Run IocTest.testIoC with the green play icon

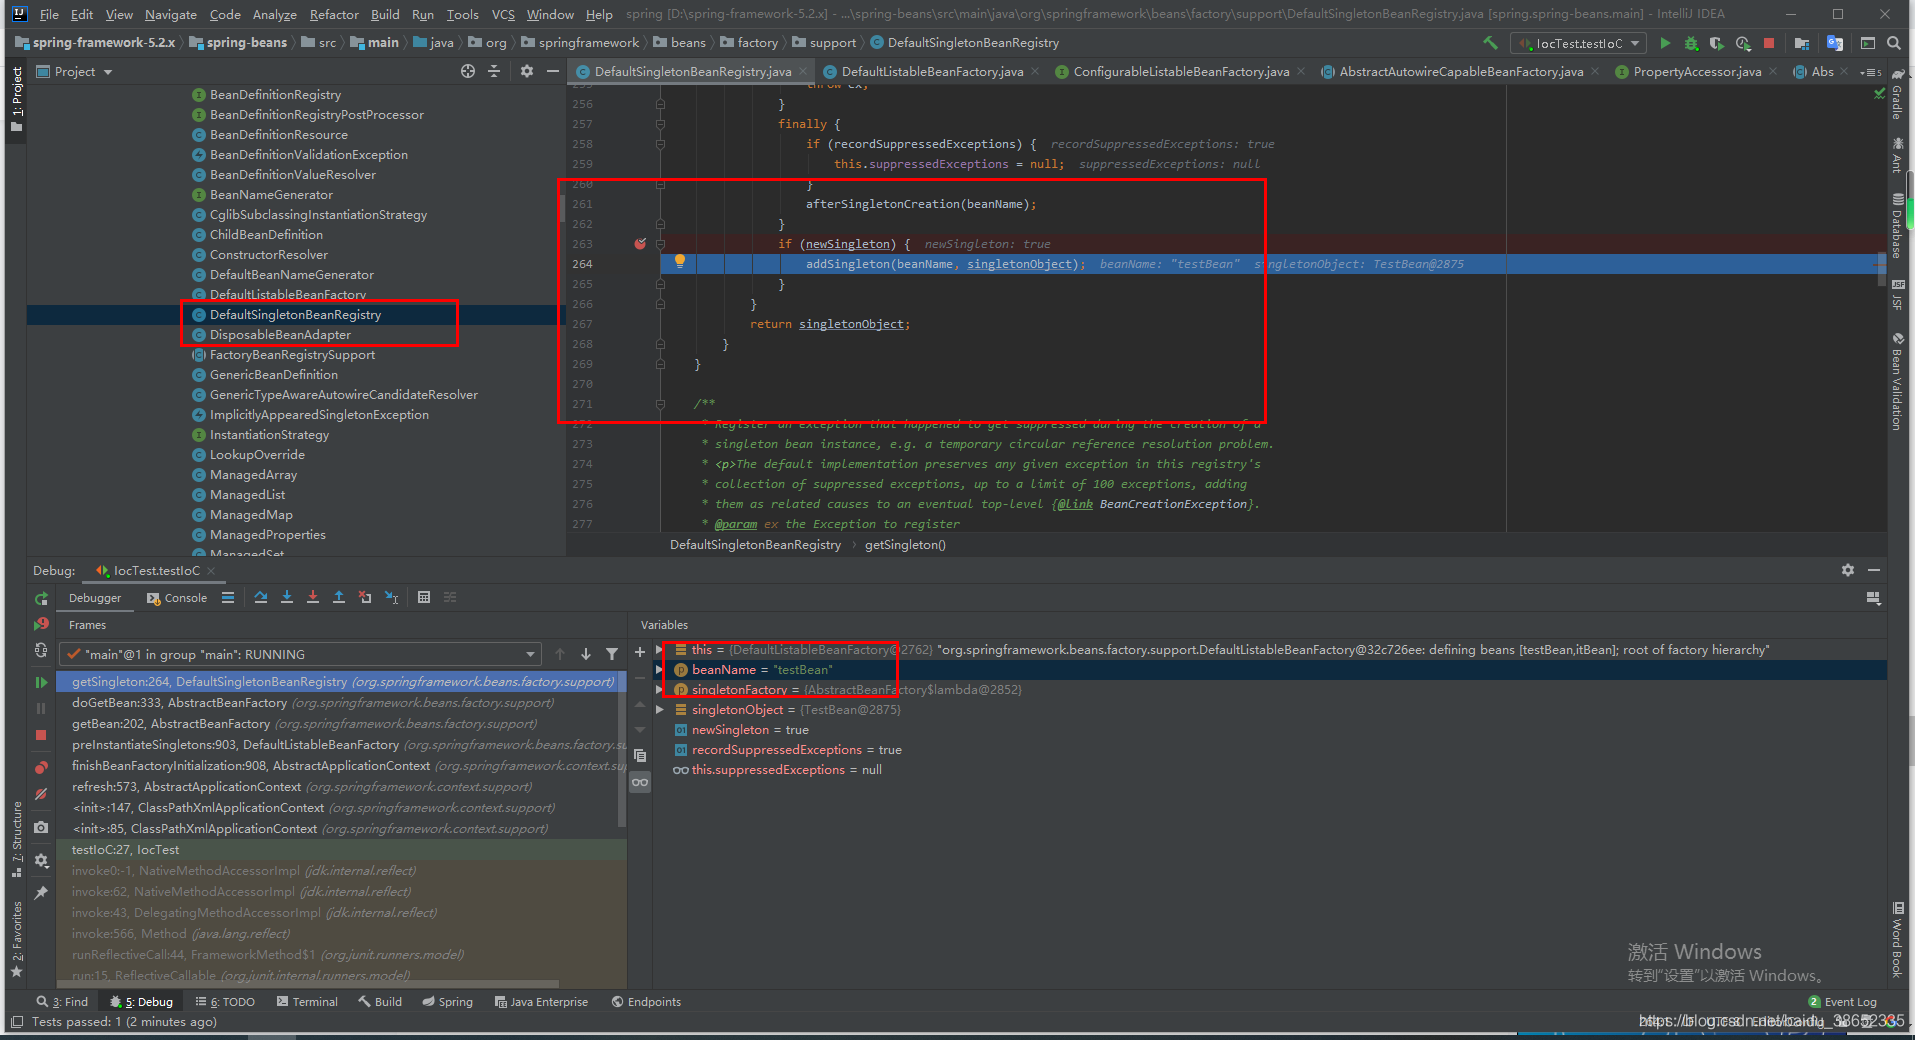click(1665, 43)
